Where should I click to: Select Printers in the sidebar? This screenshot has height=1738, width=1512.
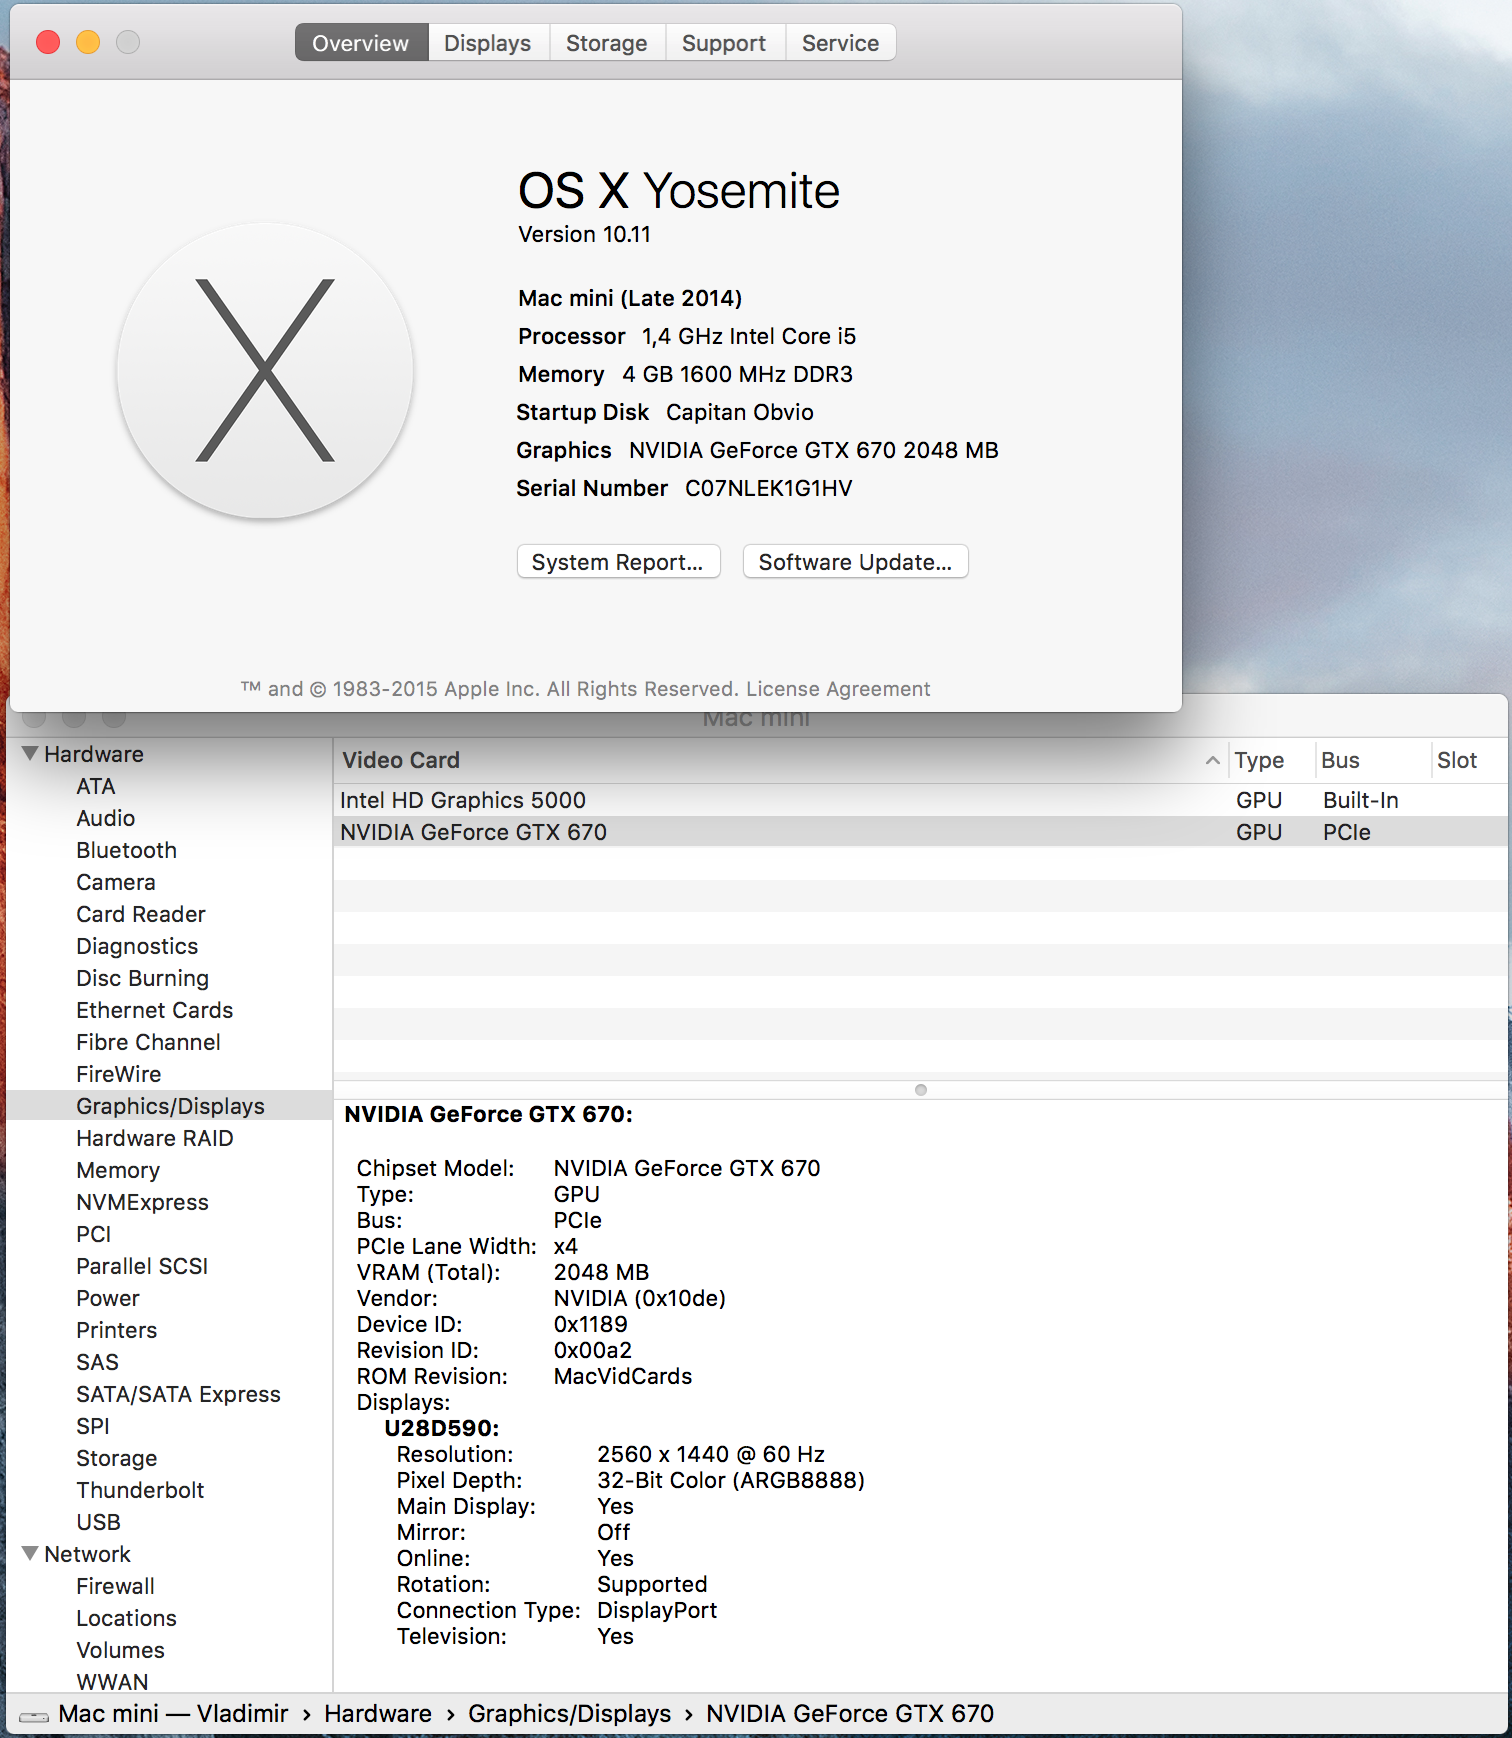pyautogui.click(x=117, y=1330)
